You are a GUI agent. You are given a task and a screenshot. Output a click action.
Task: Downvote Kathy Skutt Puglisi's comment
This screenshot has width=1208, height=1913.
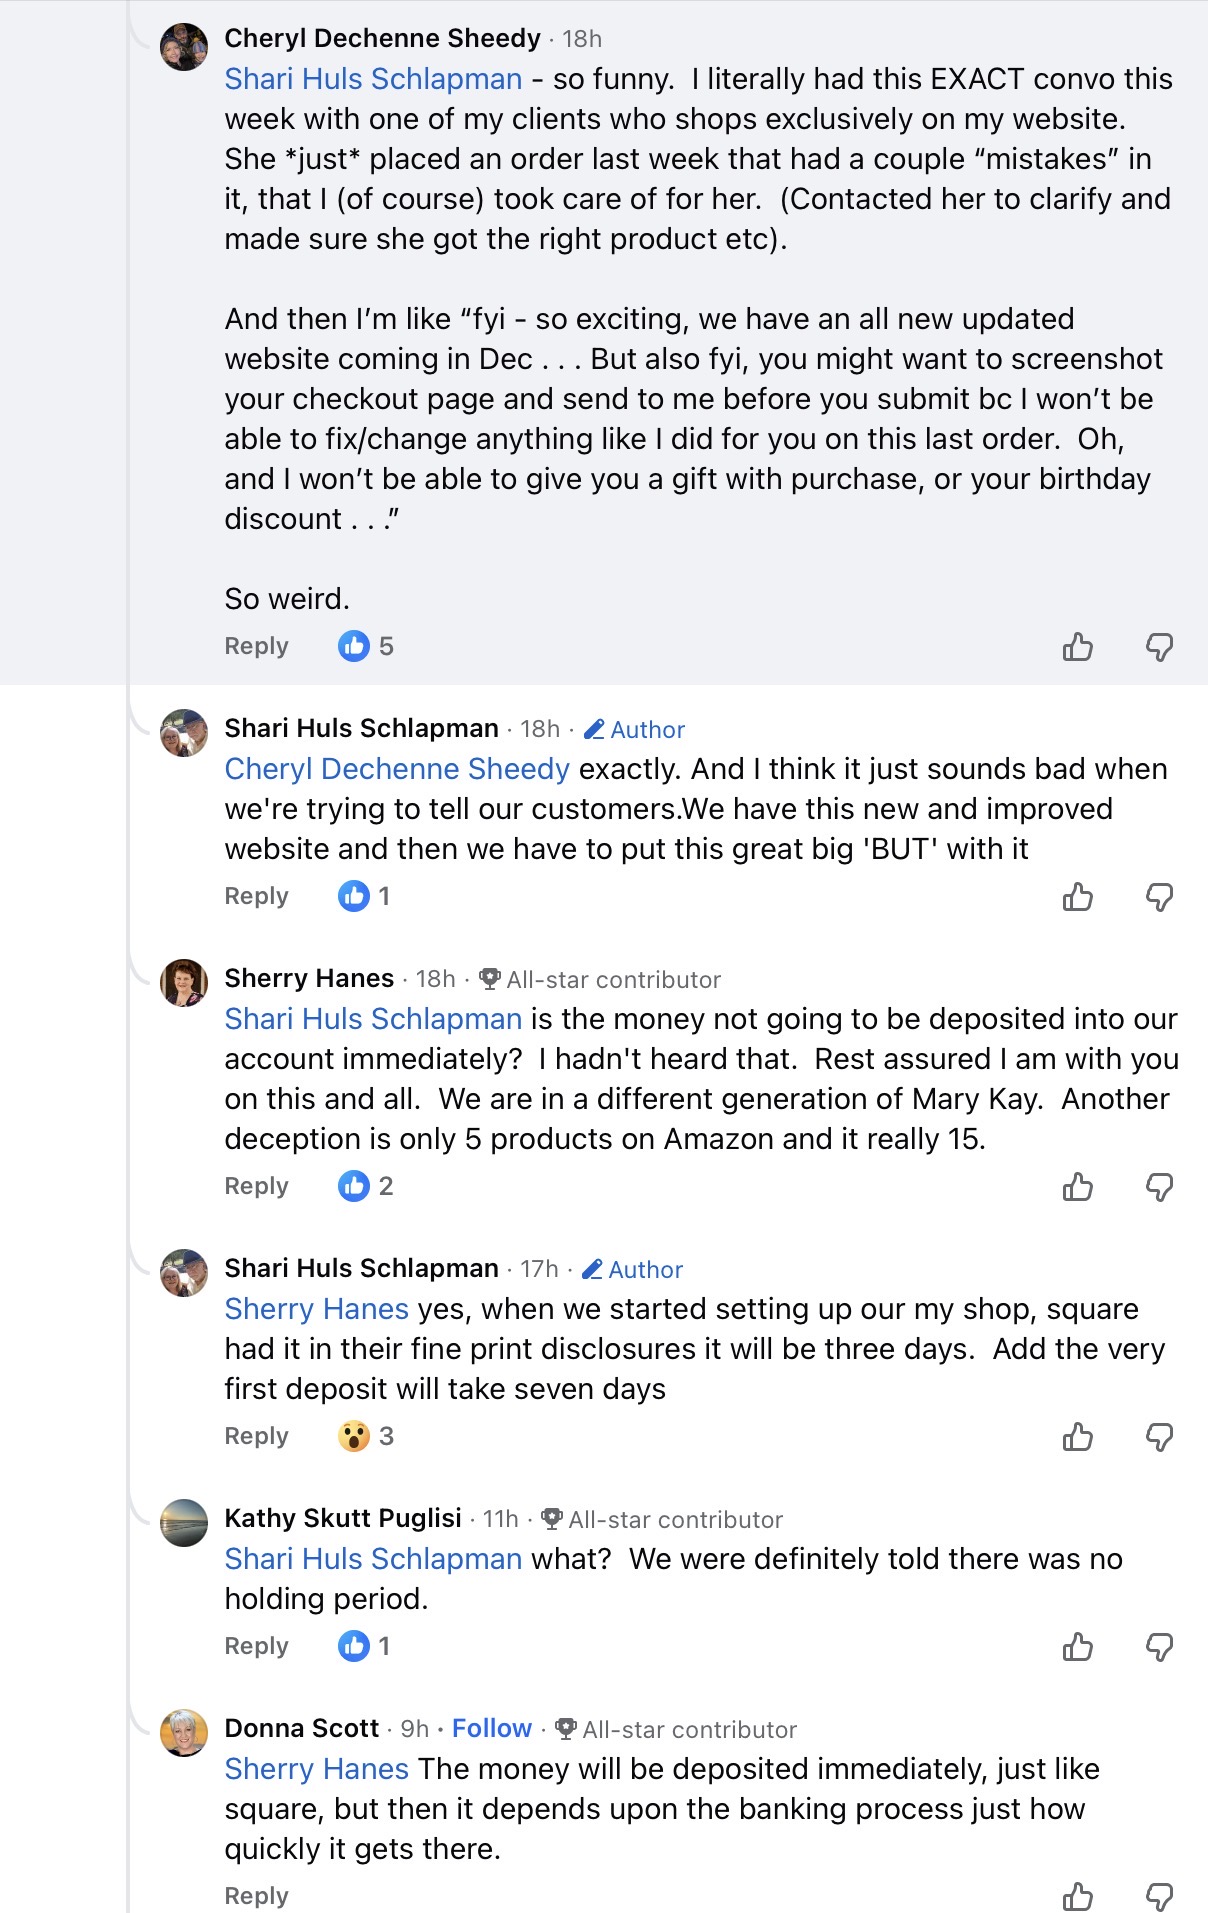pyautogui.click(x=1159, y=1647)
